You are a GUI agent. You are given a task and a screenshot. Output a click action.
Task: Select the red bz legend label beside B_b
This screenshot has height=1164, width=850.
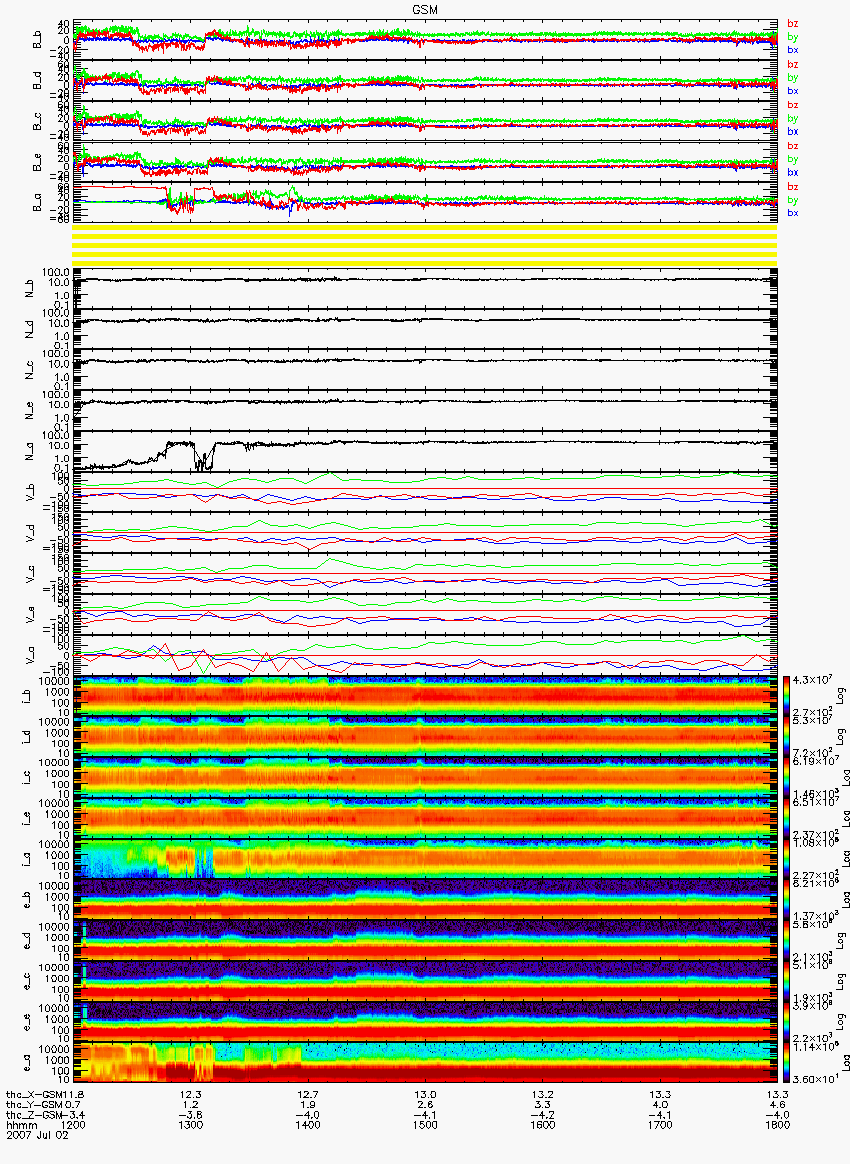pyautogui.click(x=793, y=24)
